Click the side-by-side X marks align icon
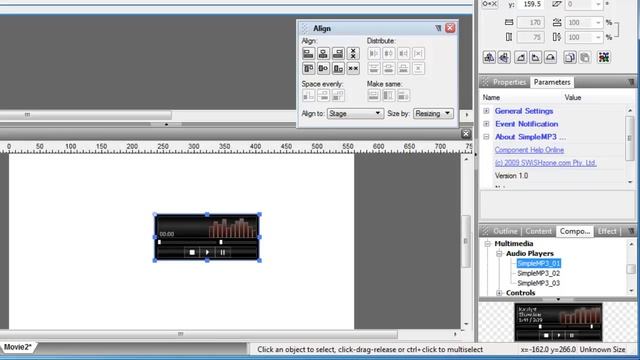The height and width of the screenshot is (360, 640). (x=353, y=69)
